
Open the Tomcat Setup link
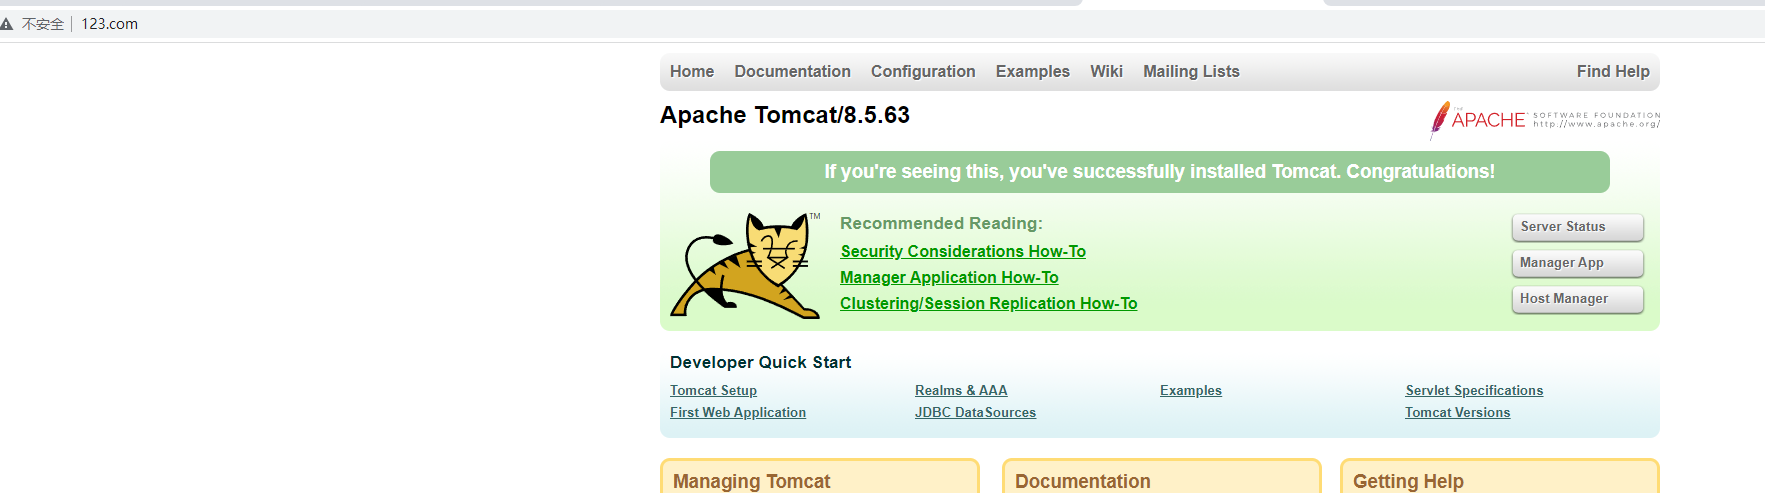tap(713, 391)
